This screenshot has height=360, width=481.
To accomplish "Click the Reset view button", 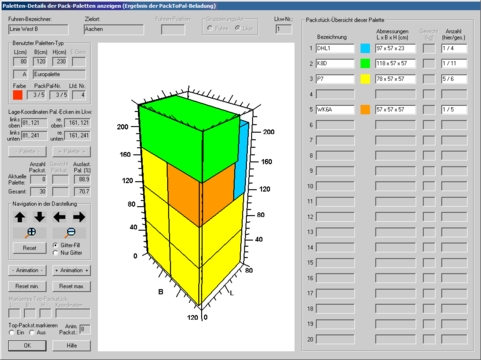I will tap(30, 248).
